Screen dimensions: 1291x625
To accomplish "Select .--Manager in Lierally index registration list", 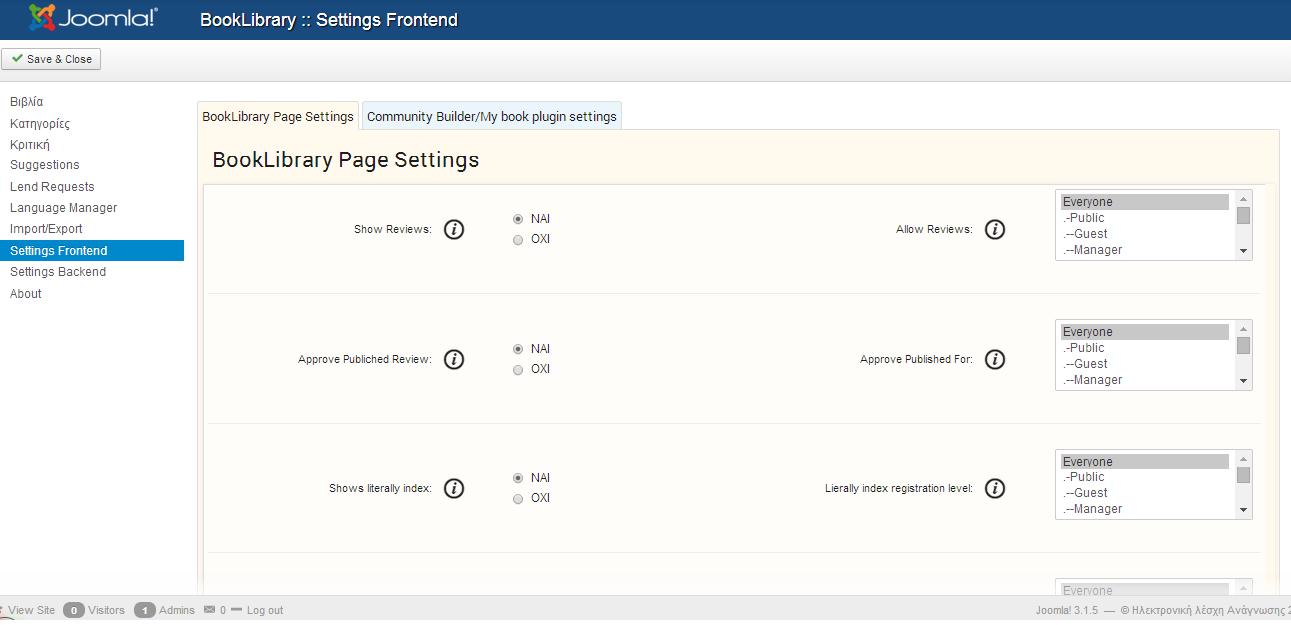I will tap(1145, 509).
